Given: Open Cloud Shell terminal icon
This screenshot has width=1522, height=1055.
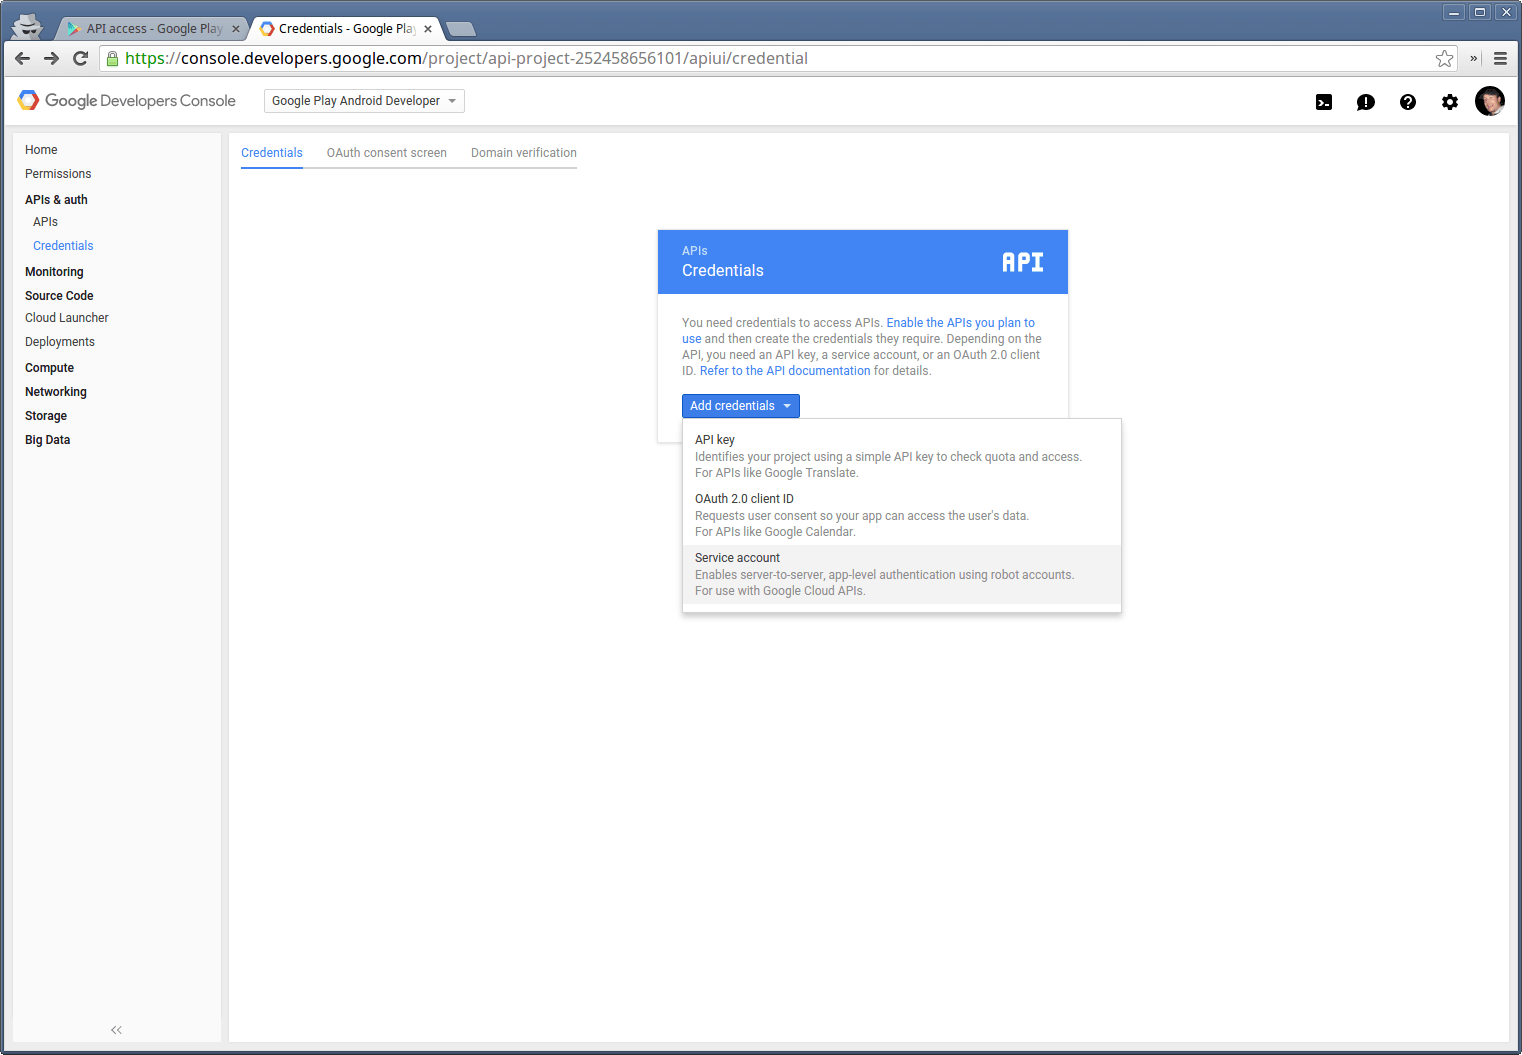Looking at the screenshot, I should coord(1324,102).
